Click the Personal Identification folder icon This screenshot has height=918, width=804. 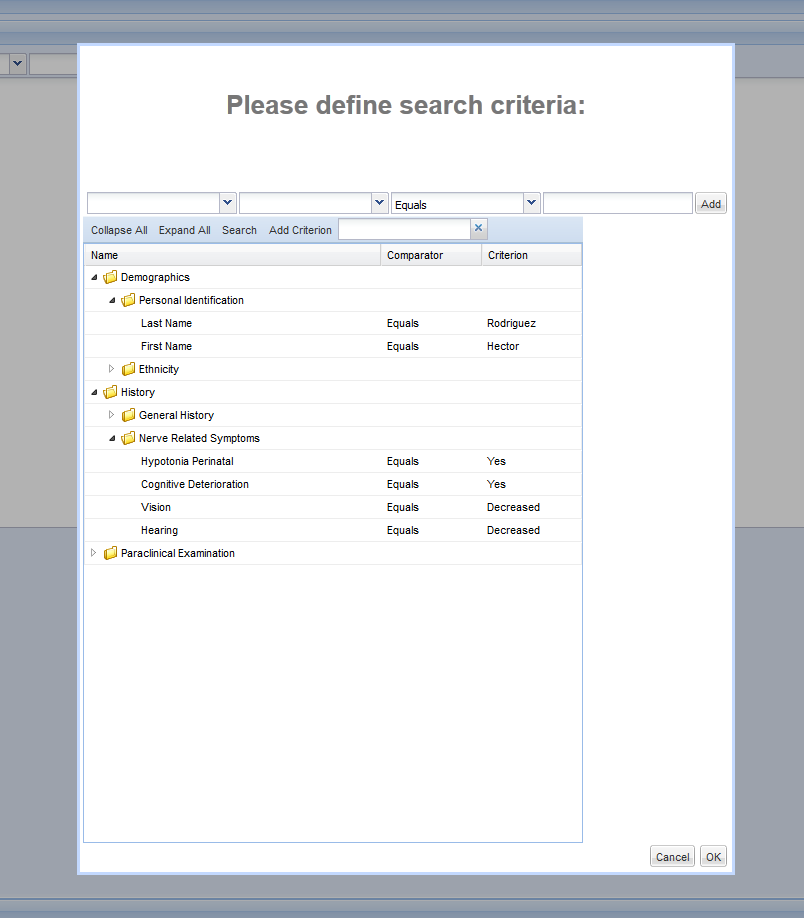[x=128, y=300]
